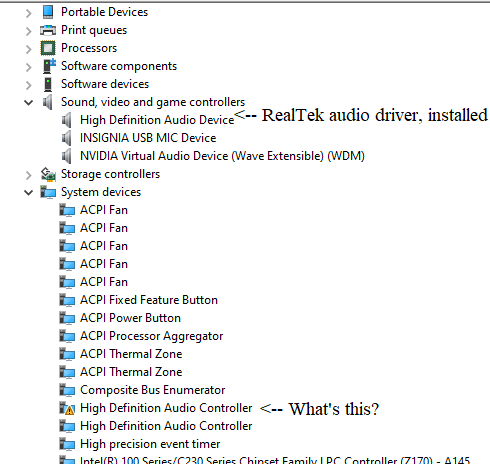Click the Software devices icon
490x464 pixels.
(x=48, y=84)
